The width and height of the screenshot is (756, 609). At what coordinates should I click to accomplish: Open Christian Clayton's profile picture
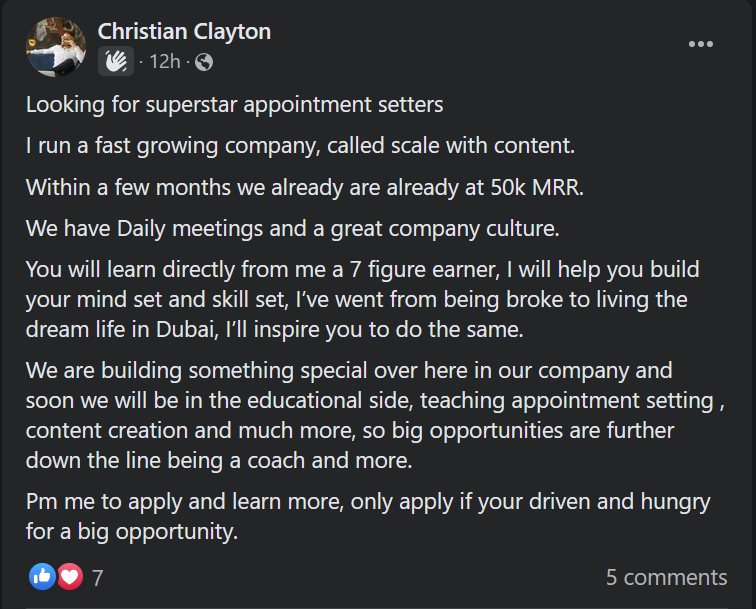tap(56, 47)
